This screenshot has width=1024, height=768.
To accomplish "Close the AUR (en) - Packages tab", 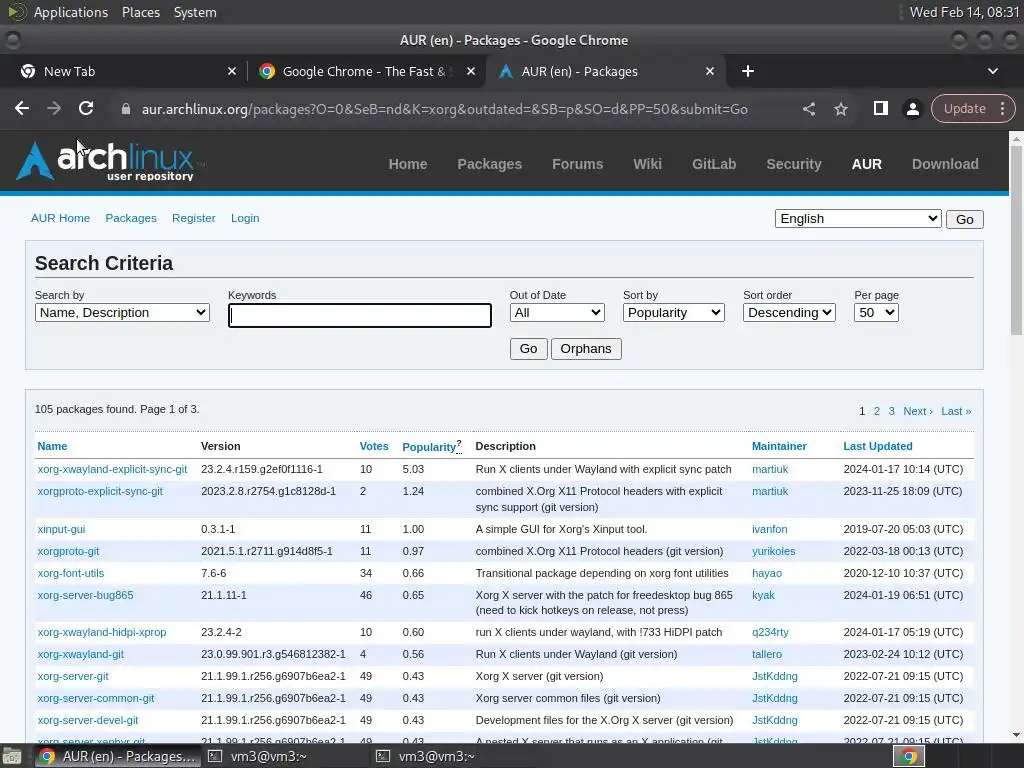I will point(709,71).
